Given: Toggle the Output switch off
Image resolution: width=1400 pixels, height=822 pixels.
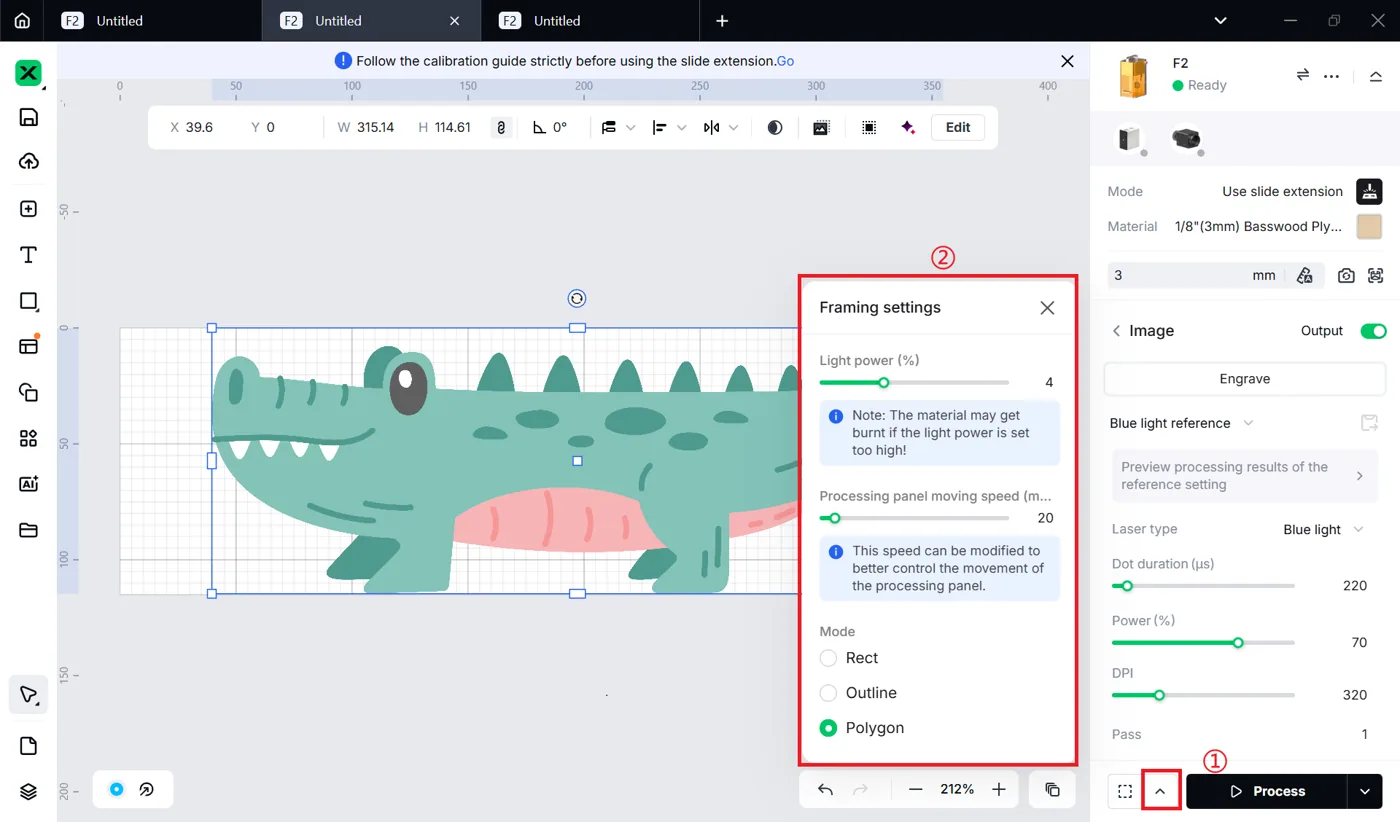Looking at the screenshot, I should tap(1373, 331).
